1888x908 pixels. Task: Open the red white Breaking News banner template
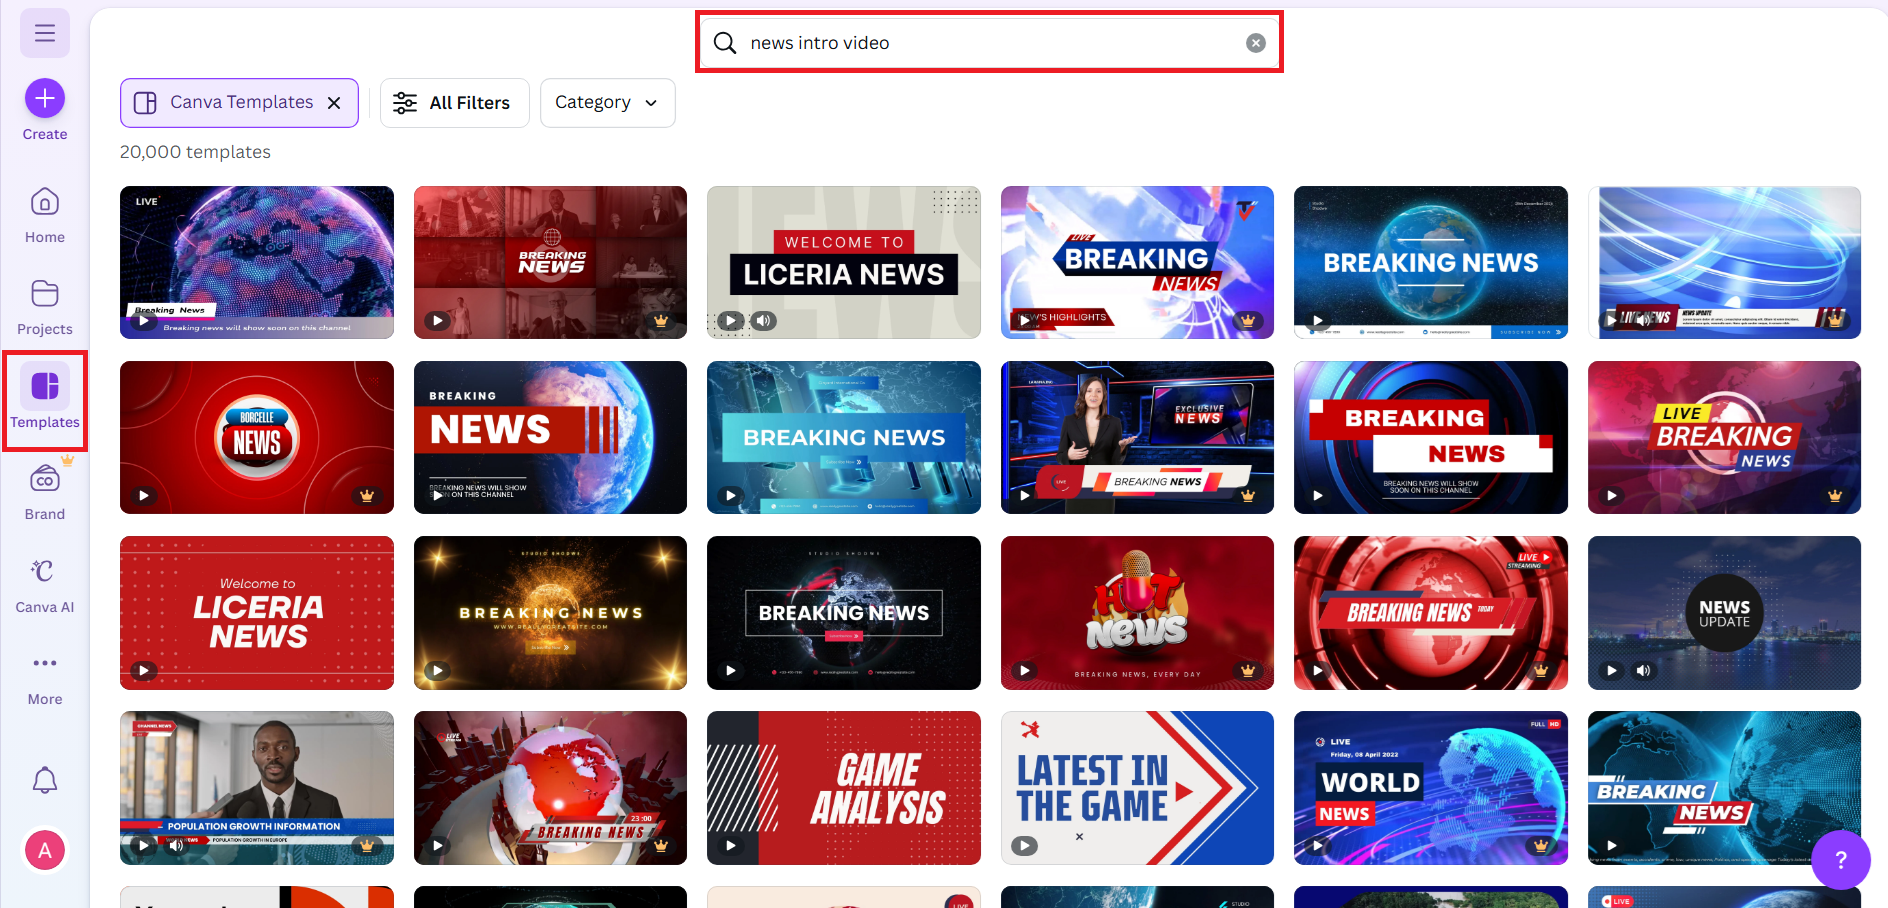click(1431, 437)
